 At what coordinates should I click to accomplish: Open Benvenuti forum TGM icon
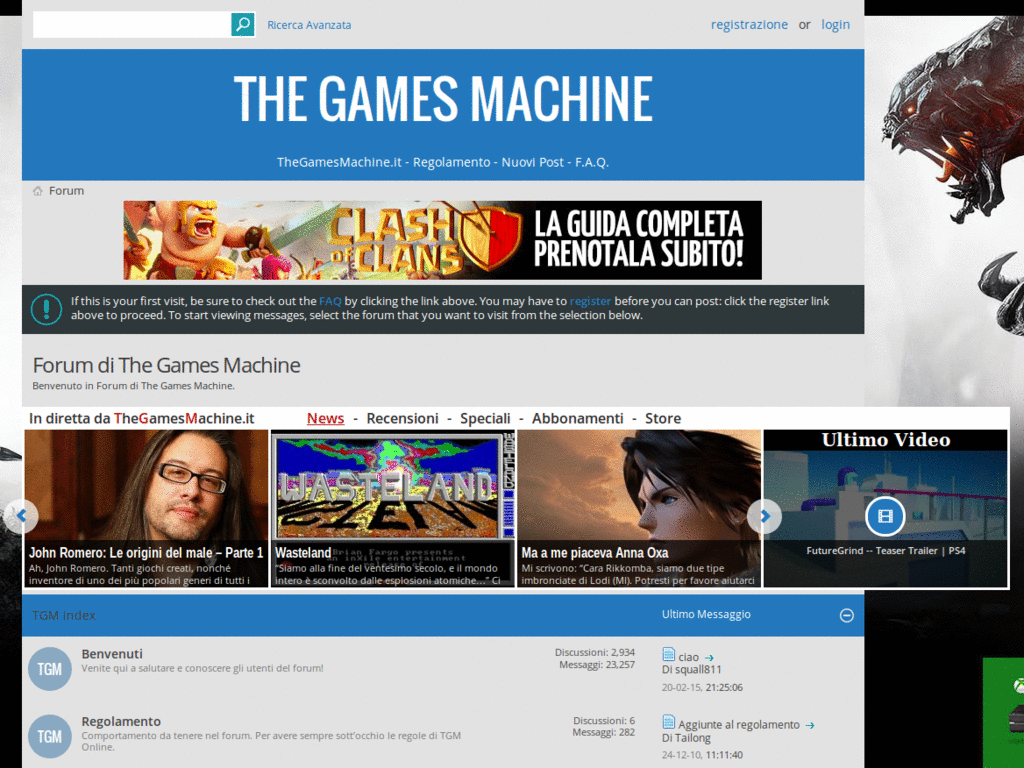click(50, 669)
